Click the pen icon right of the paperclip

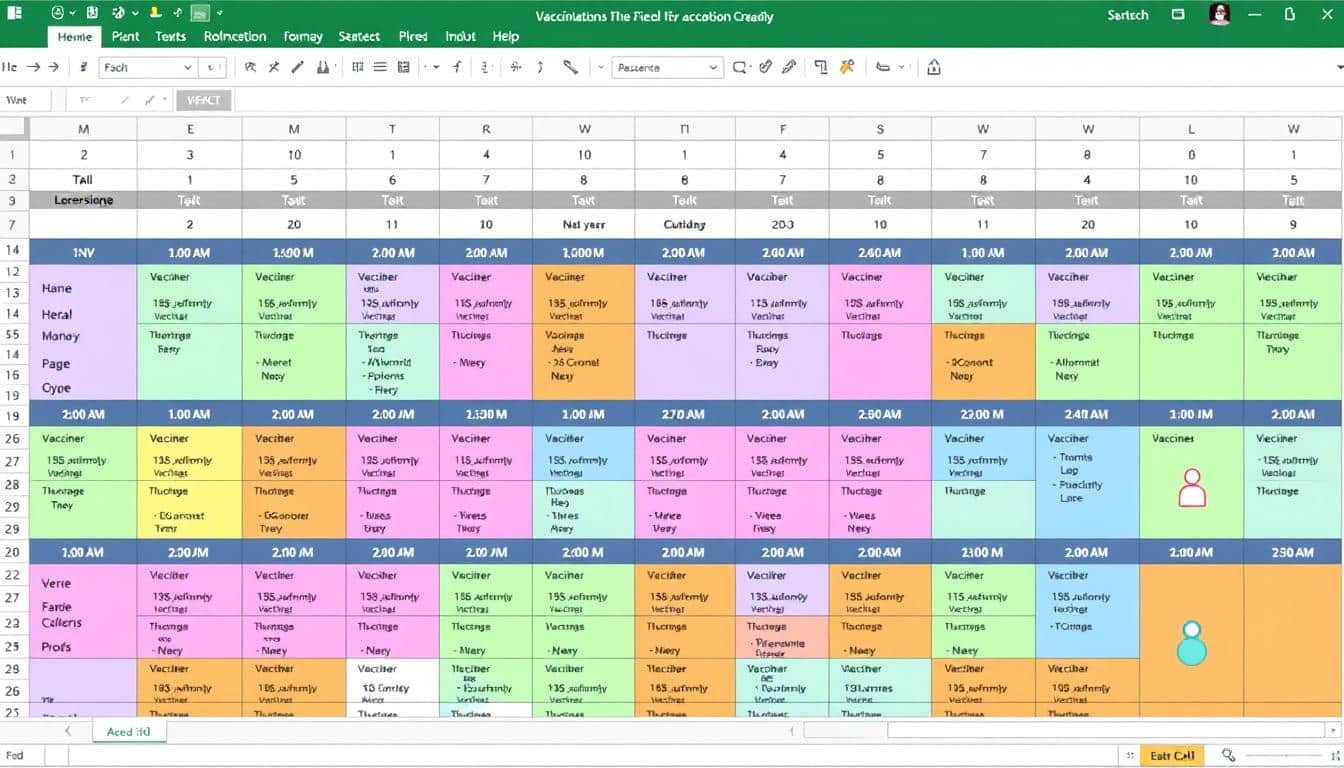[789, 67]
